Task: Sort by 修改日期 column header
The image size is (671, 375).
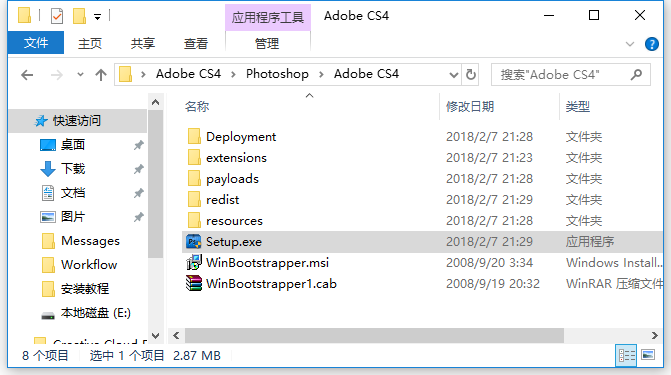Action: [470, 107]
